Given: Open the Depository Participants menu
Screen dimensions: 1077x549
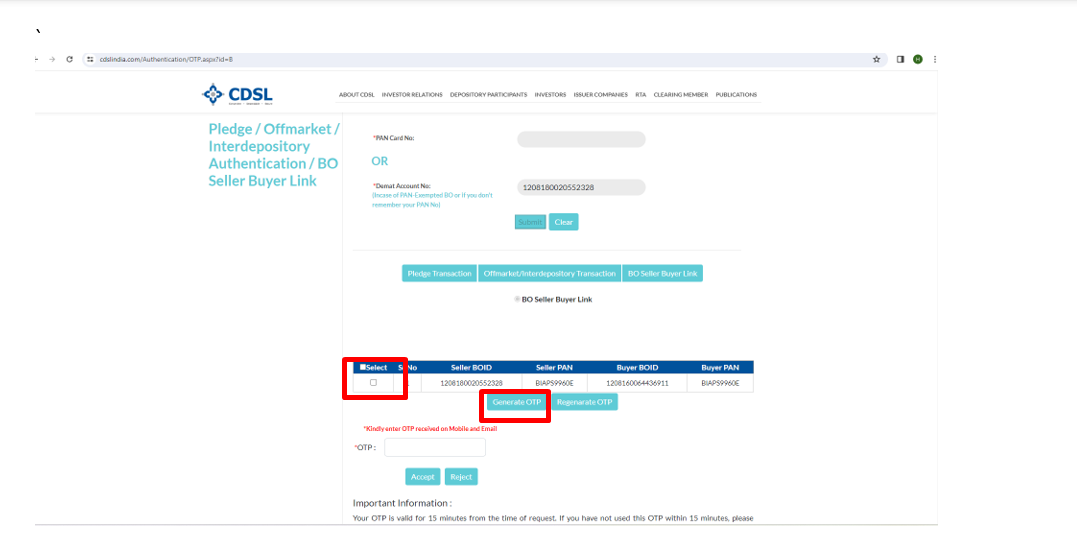Looking at the screenshot, I should [x=488, y=95].
